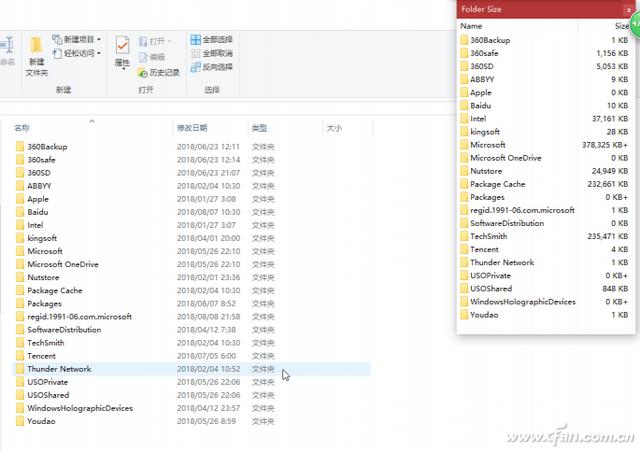Click USOShared in Folder Size window
The height and width of the screenshot is (452, 640).
point(486,288)
